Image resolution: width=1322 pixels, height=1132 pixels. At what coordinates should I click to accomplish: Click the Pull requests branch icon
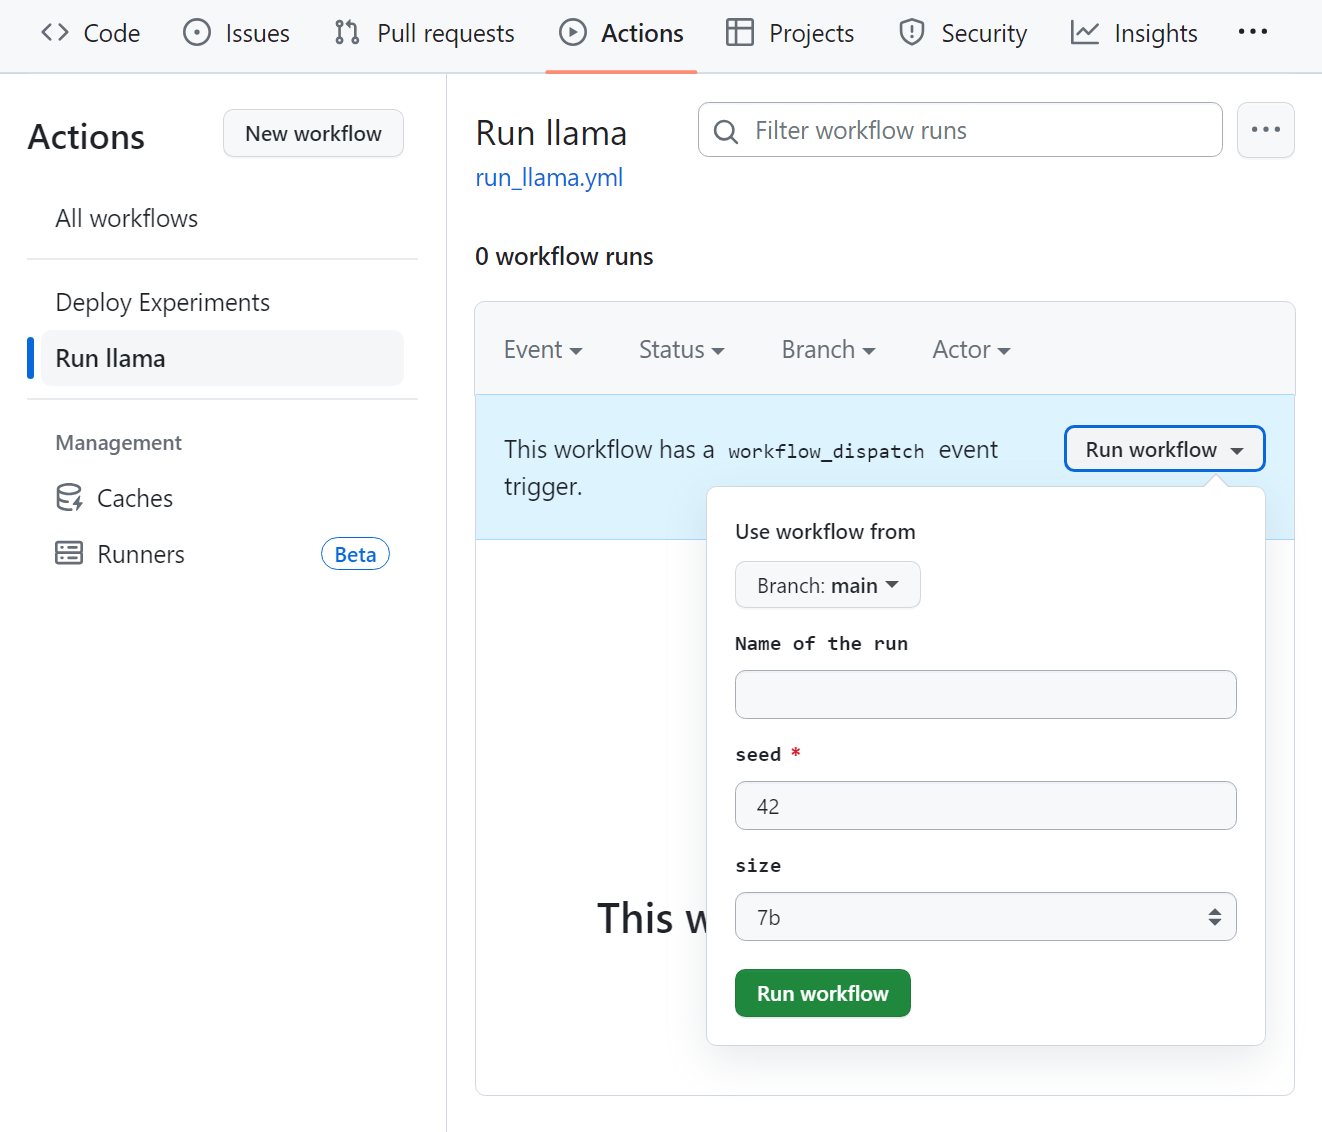point(347,33)
